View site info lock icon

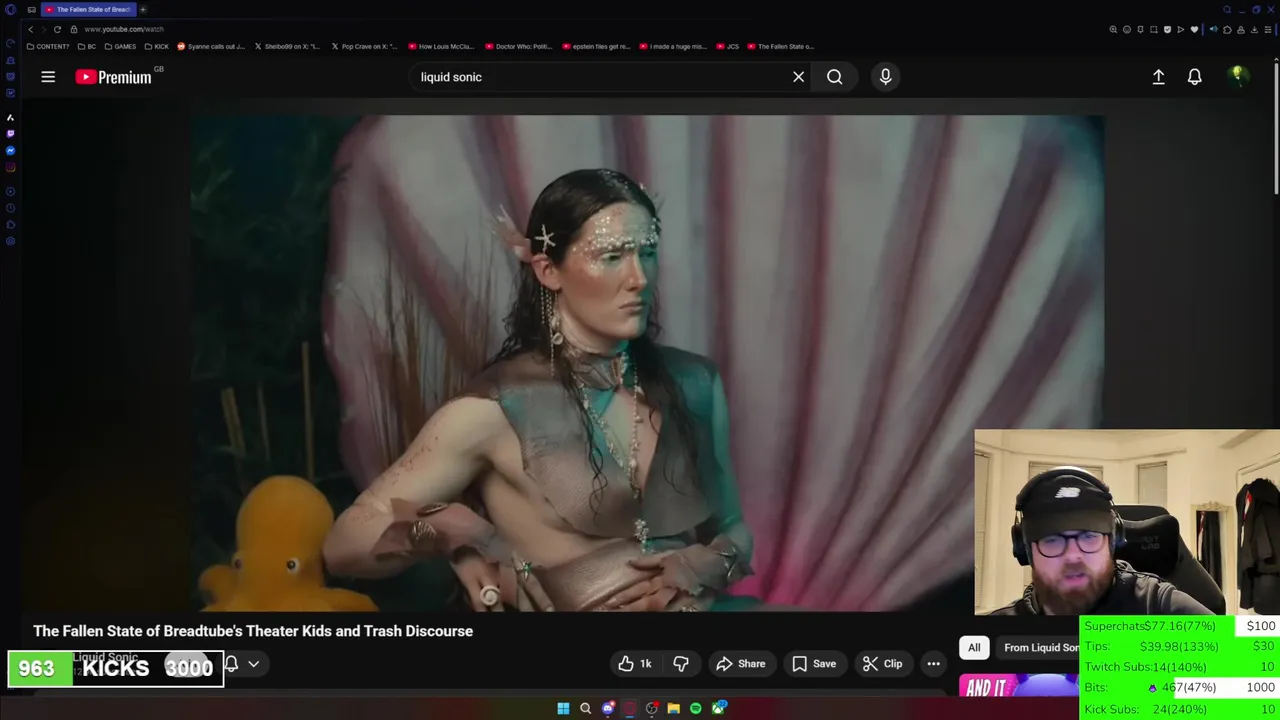73,29
